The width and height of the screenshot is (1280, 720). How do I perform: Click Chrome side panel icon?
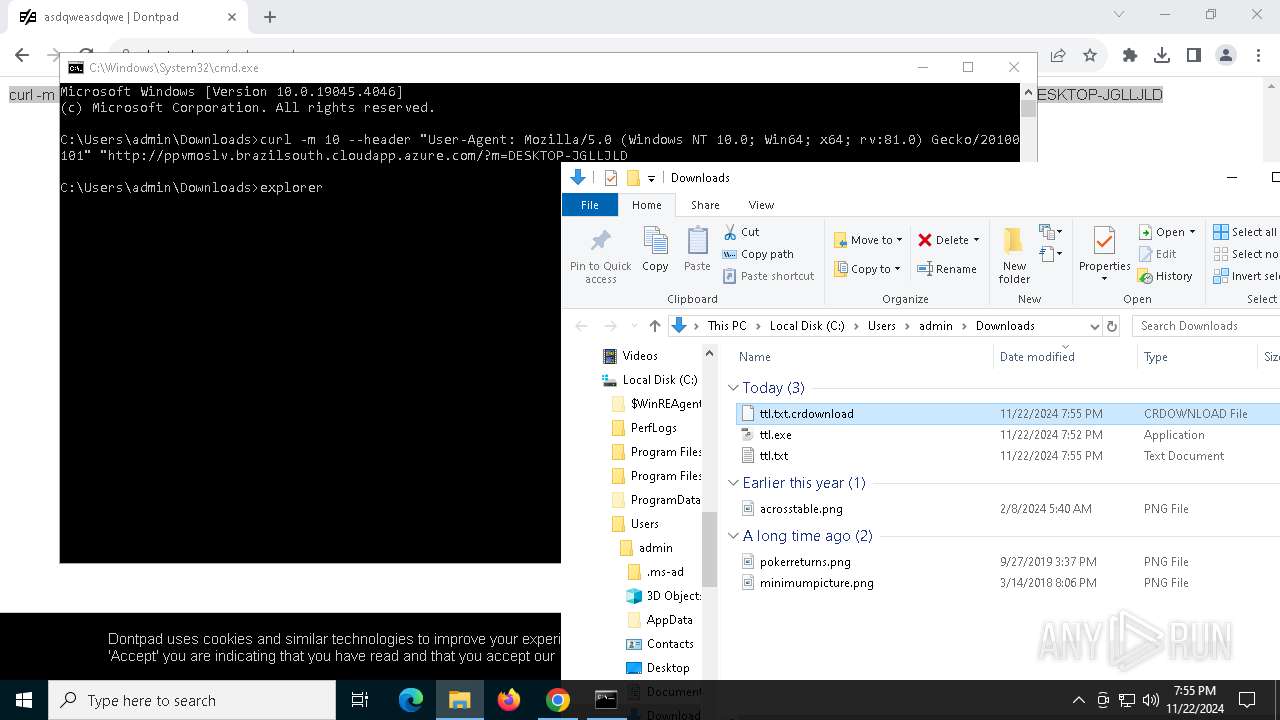tap(1194, 56)
